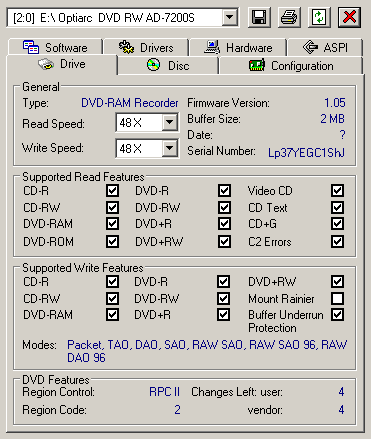
Task: Click the floppy disk save icon
Action: coord(259,17)
